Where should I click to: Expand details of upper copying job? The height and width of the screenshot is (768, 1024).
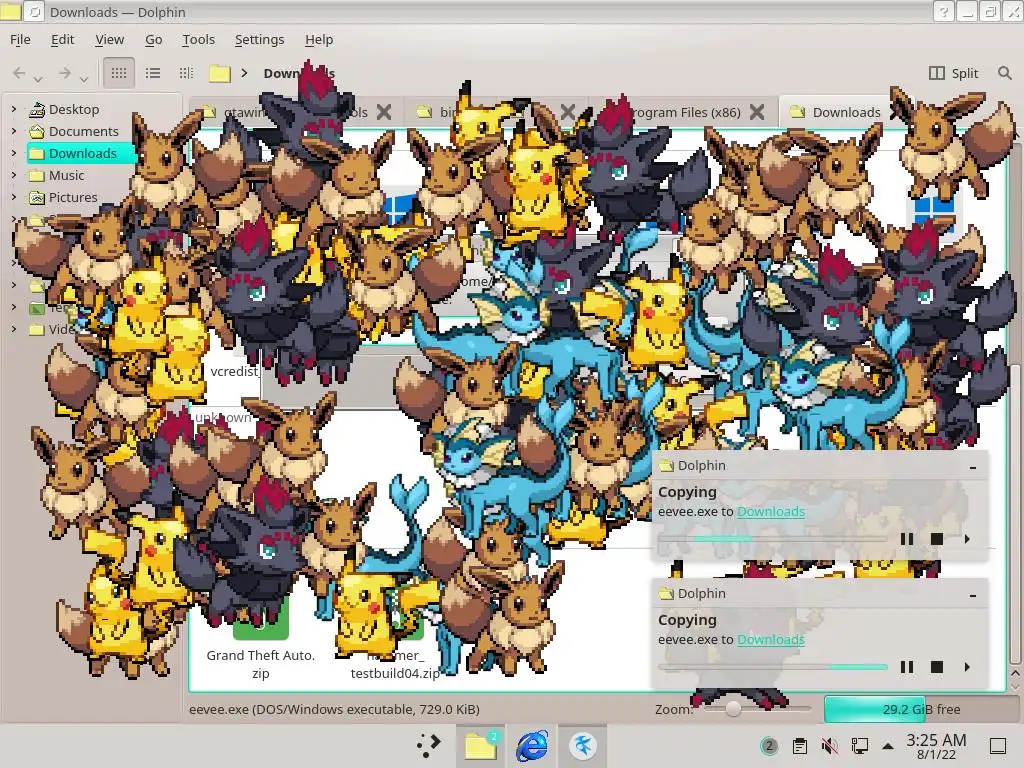point(967,539)
